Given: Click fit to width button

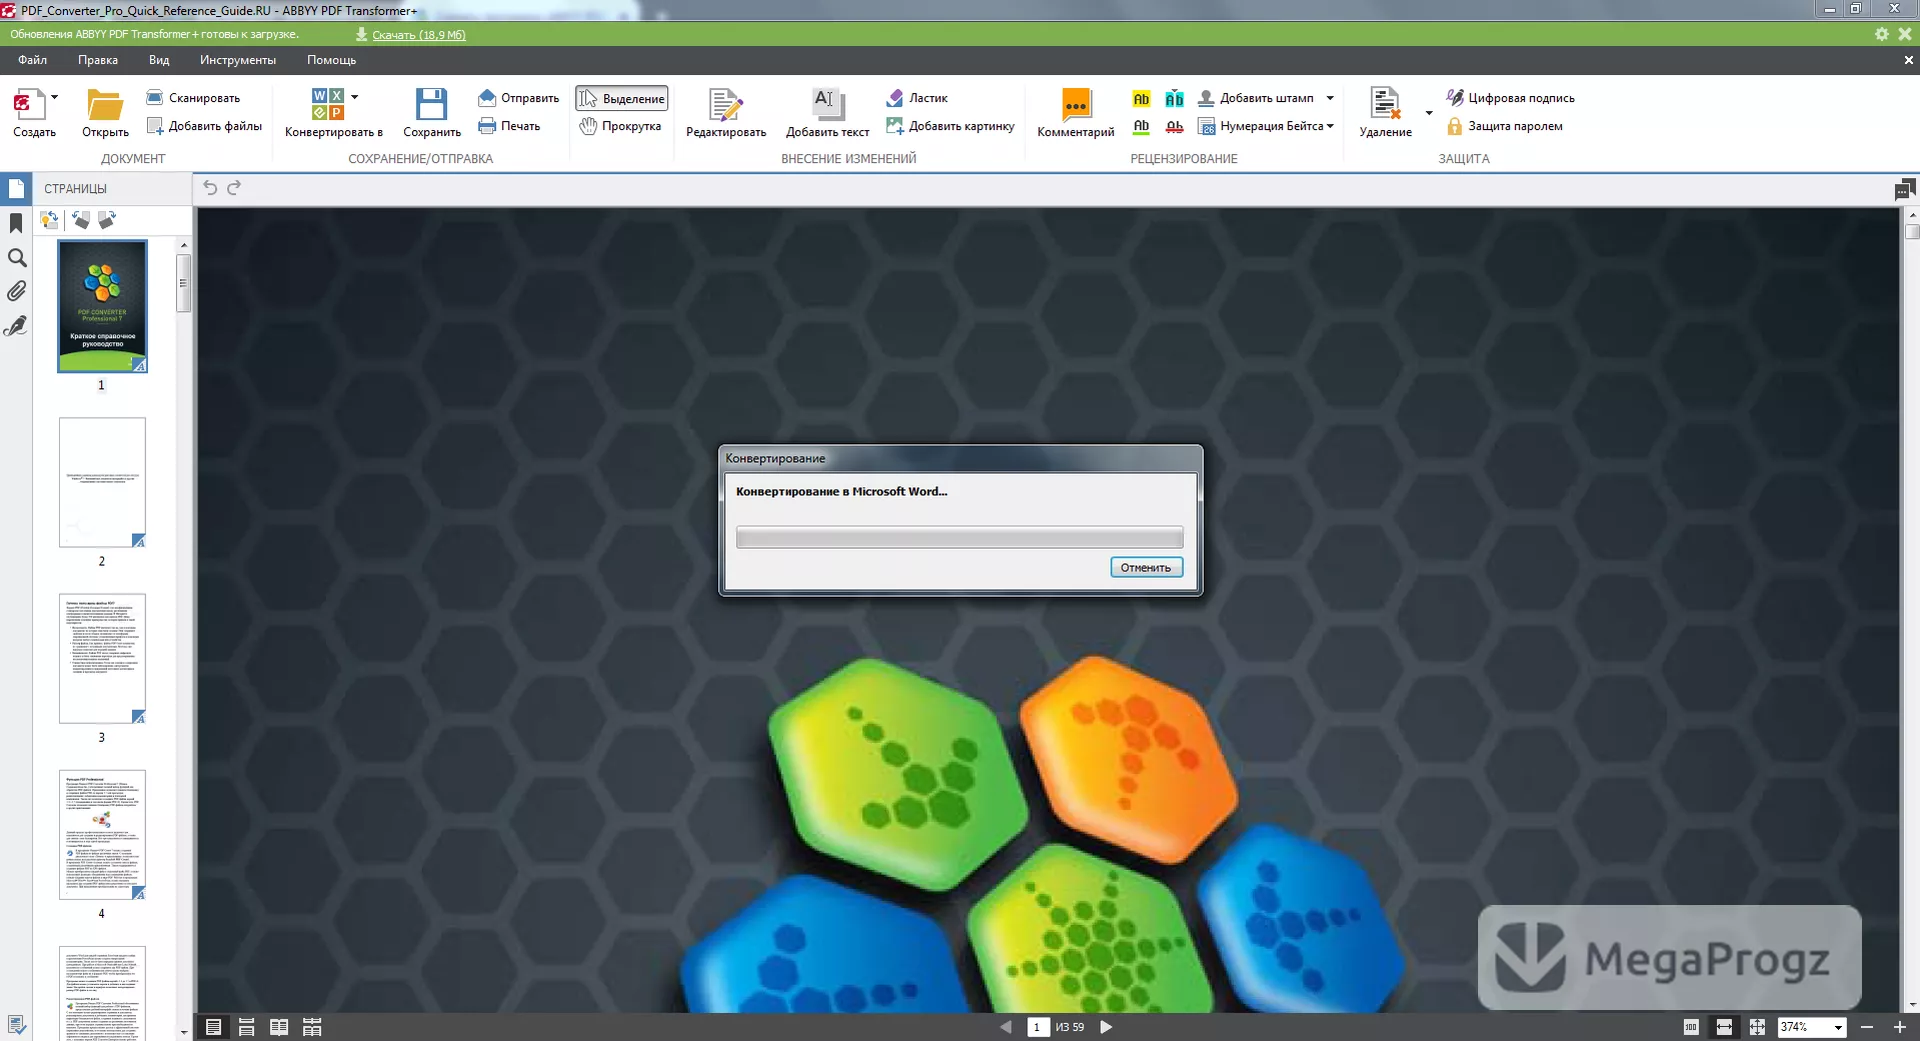Looking at the screenshot, I should click(1724, 1027).
